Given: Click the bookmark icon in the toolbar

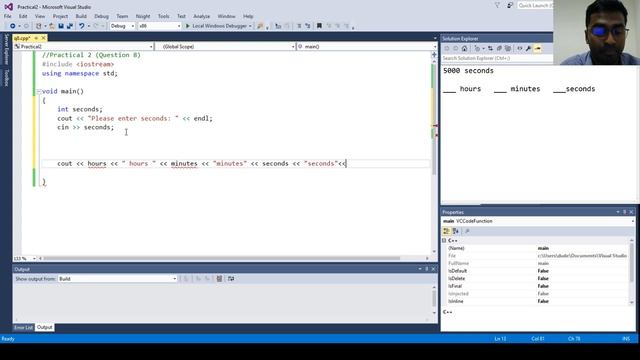Looking at the screenshot, I should 319,26.
